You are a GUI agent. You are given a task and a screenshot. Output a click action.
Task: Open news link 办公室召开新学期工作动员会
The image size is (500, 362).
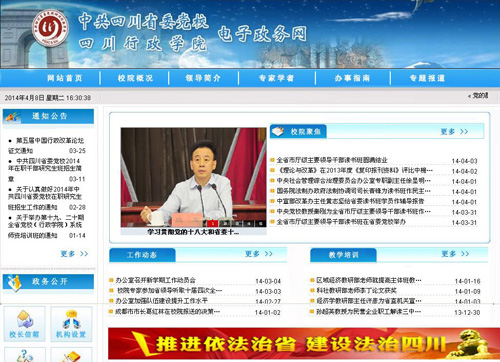[x=155, y=281]
